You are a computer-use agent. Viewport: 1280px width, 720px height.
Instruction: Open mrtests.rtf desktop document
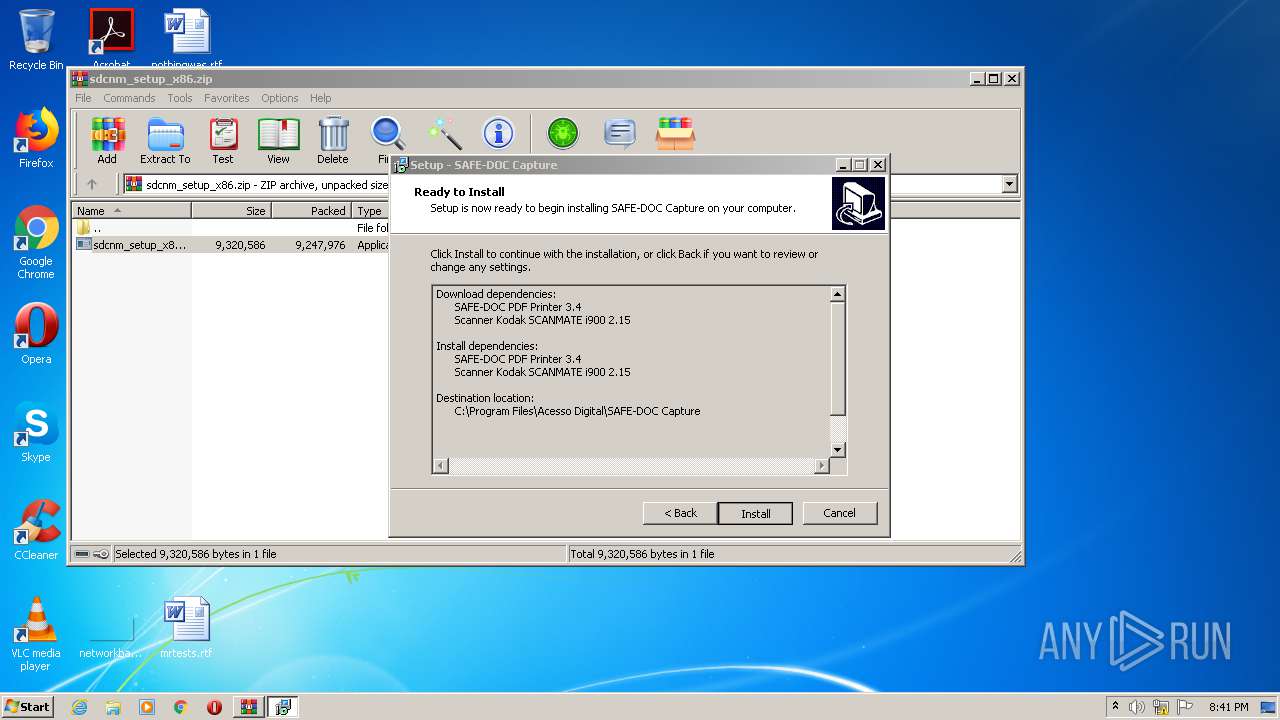coord(186,628)
